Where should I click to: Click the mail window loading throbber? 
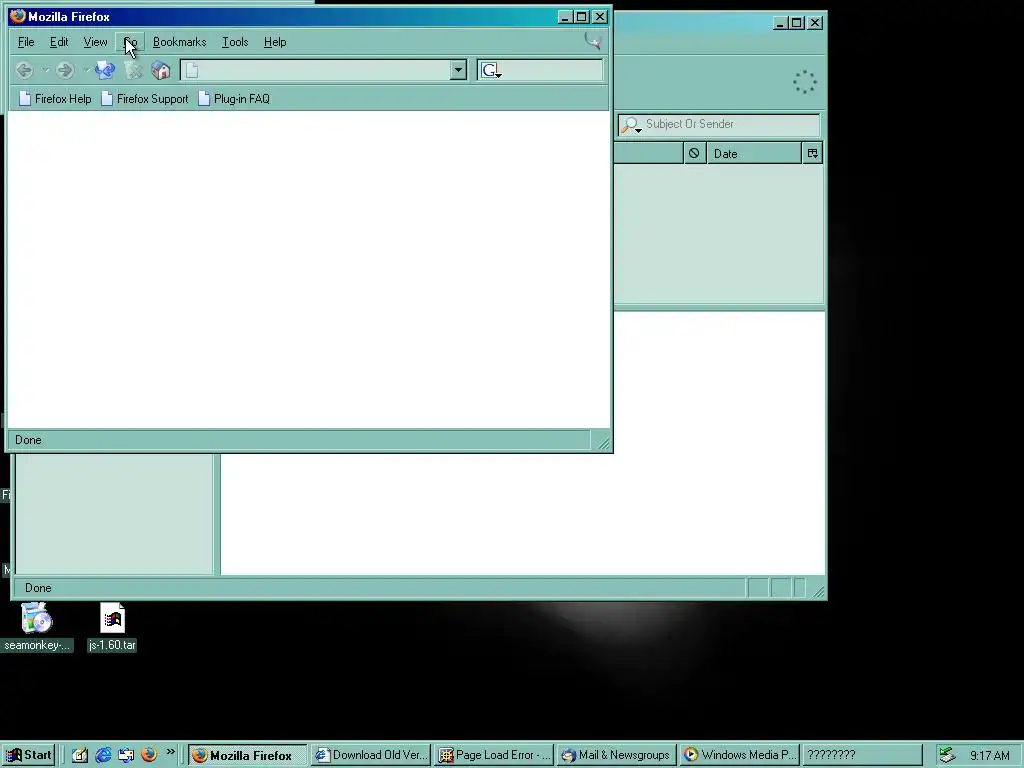point(805,82)
